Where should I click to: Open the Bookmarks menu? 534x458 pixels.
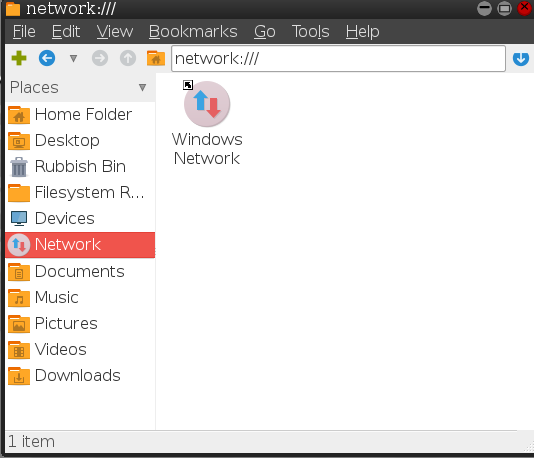[x=193, y=32]
